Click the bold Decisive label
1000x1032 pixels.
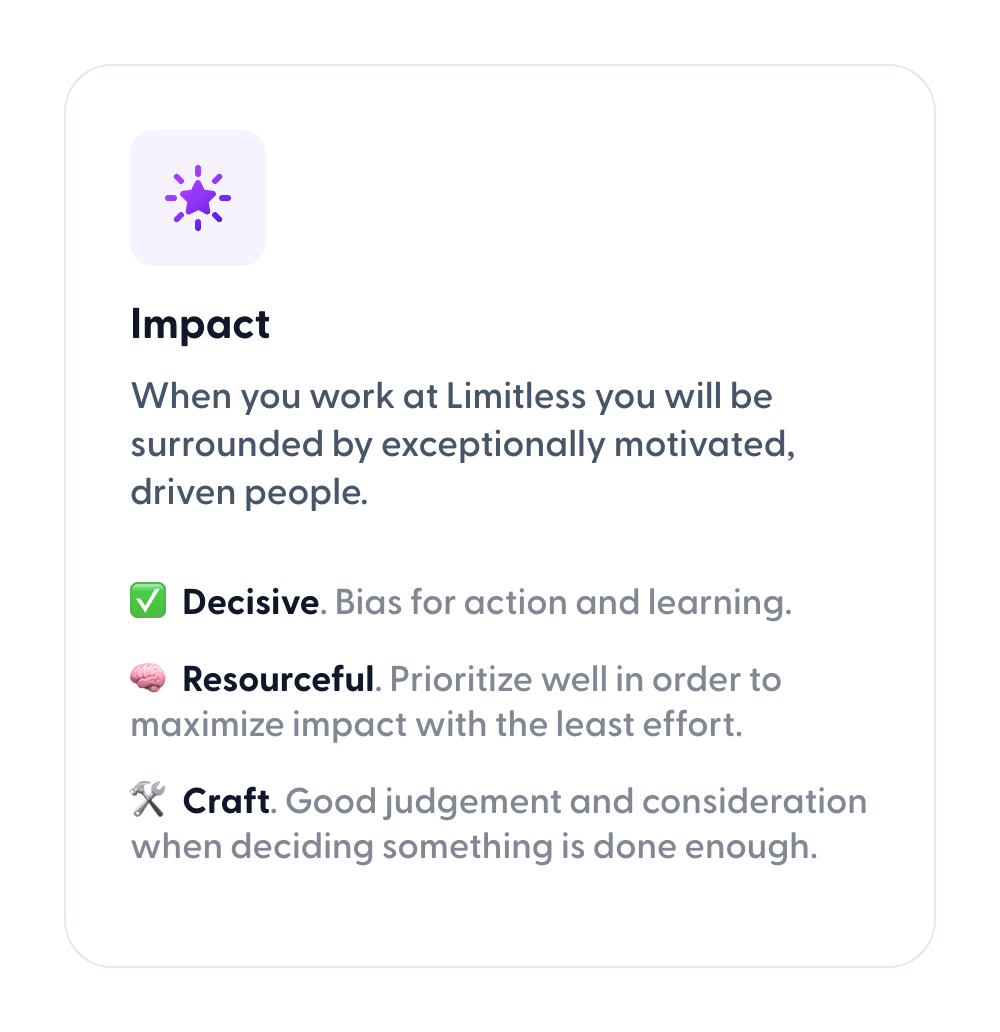point(250,603)
